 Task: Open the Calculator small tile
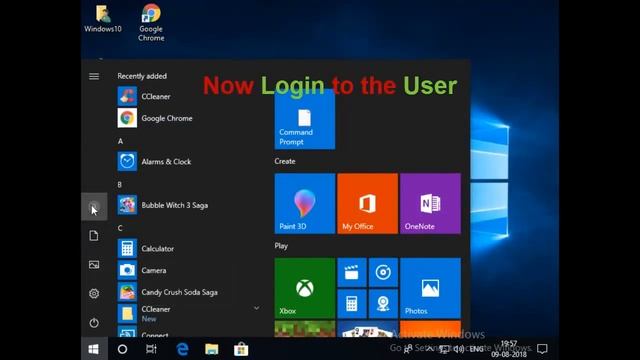(x=352, y=304)
